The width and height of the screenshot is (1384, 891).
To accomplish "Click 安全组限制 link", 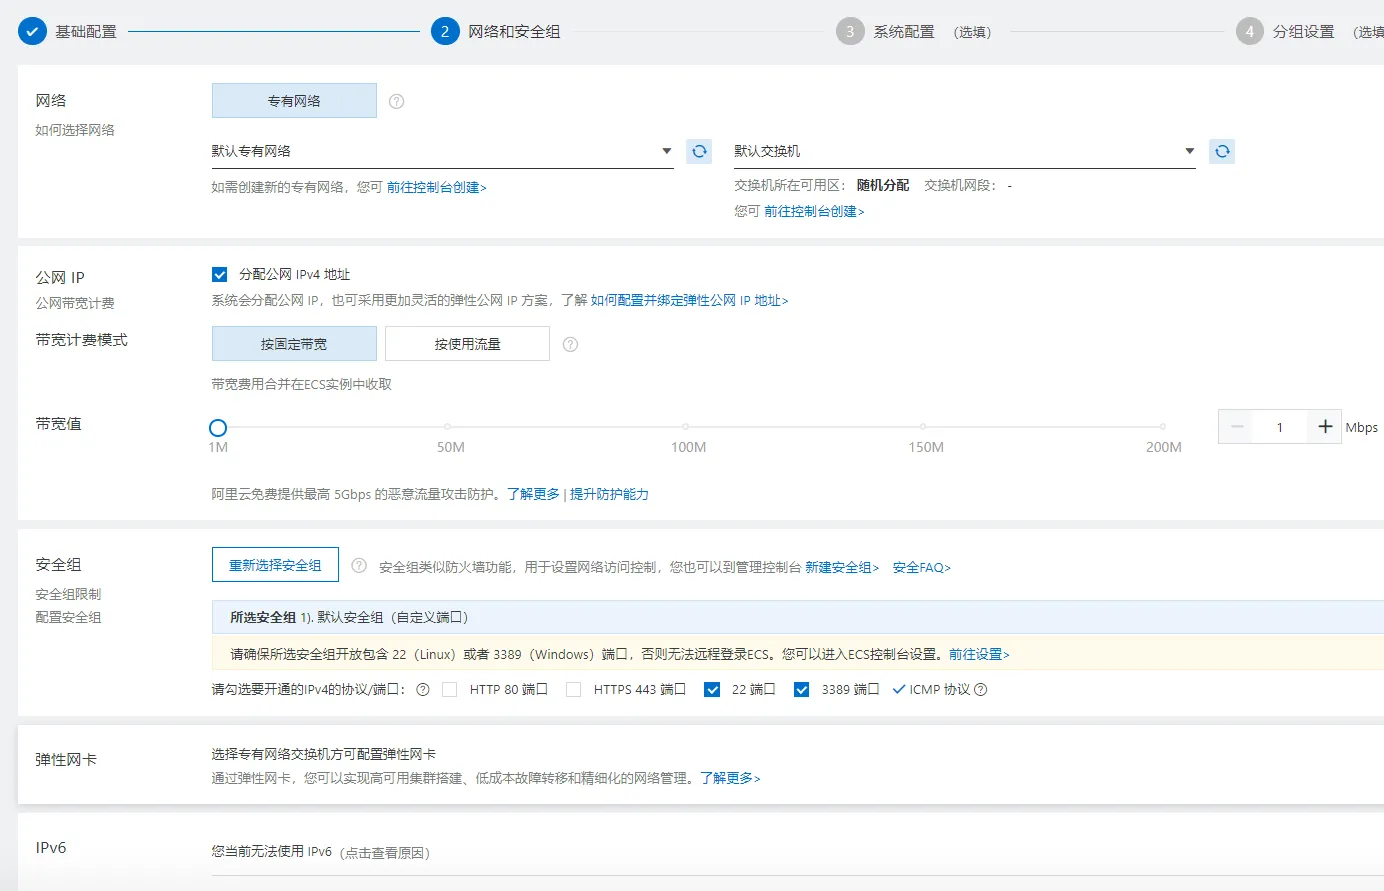I will tap(68, 594).
